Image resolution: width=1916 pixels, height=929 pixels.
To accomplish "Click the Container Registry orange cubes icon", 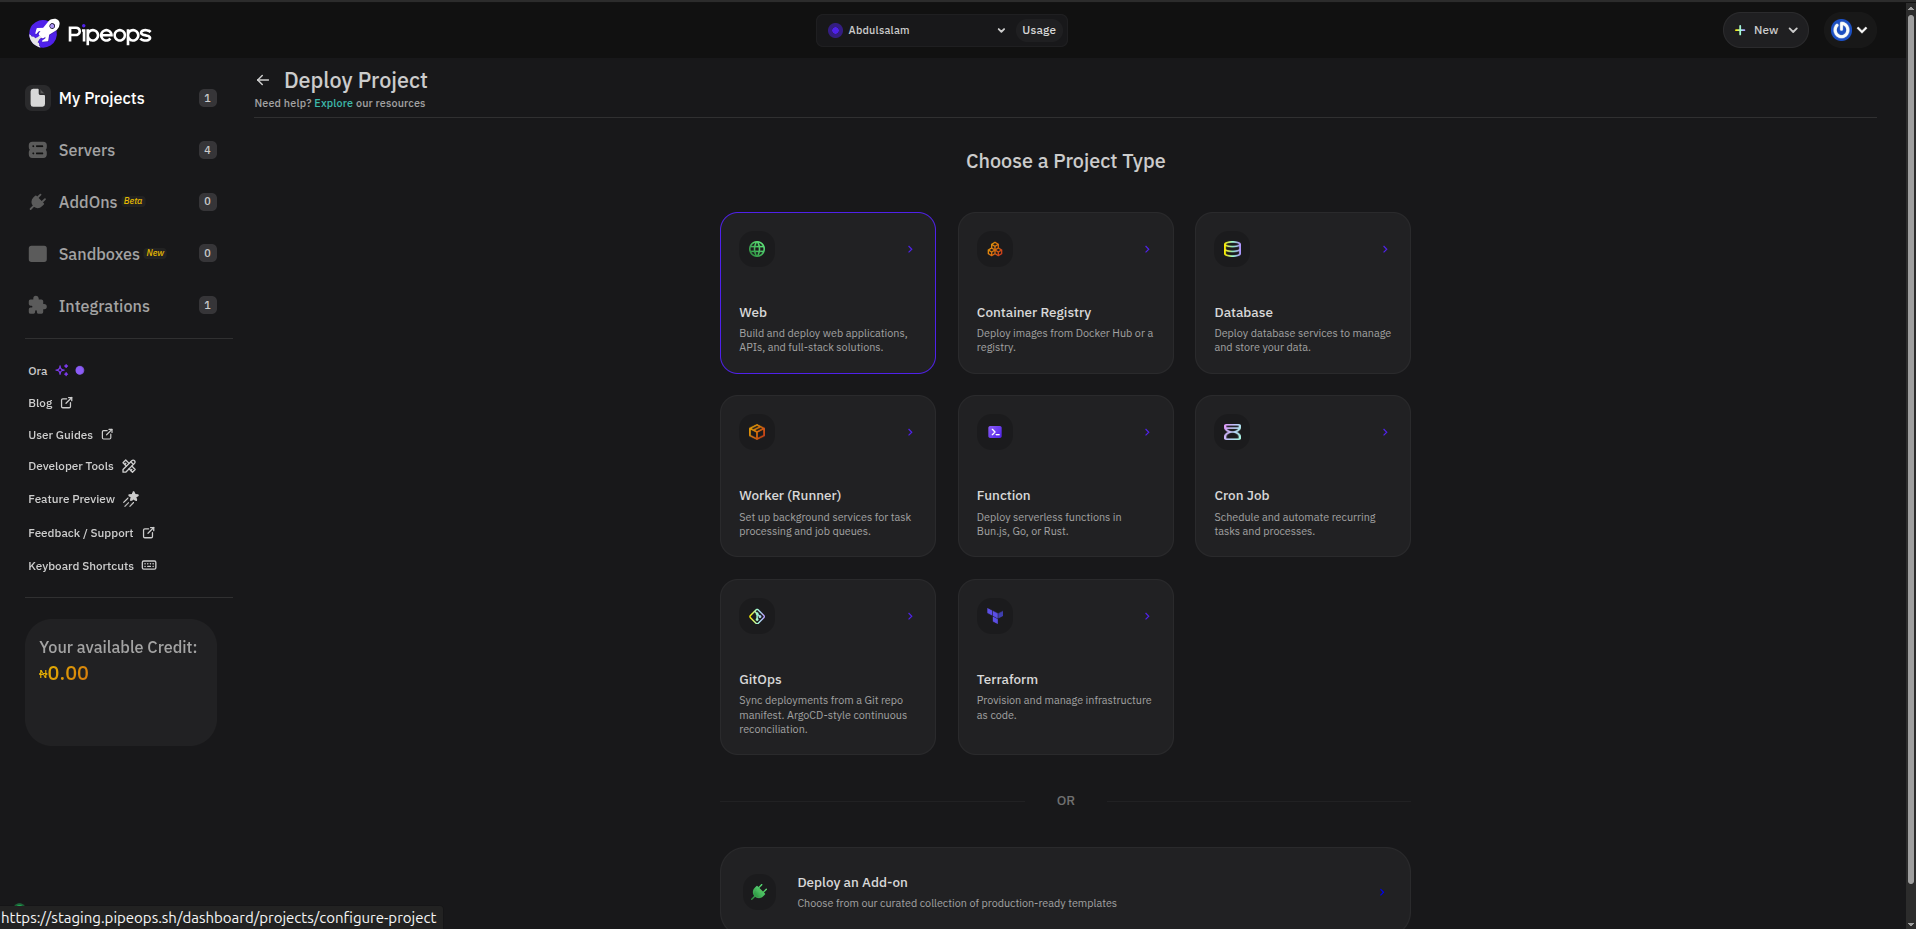I will (x=995, y=249).
